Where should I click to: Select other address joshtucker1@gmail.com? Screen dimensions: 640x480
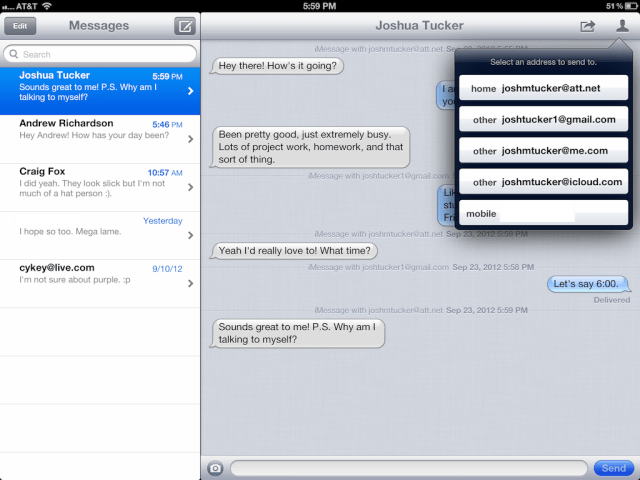pyautogui.click(x=543, y=119)
